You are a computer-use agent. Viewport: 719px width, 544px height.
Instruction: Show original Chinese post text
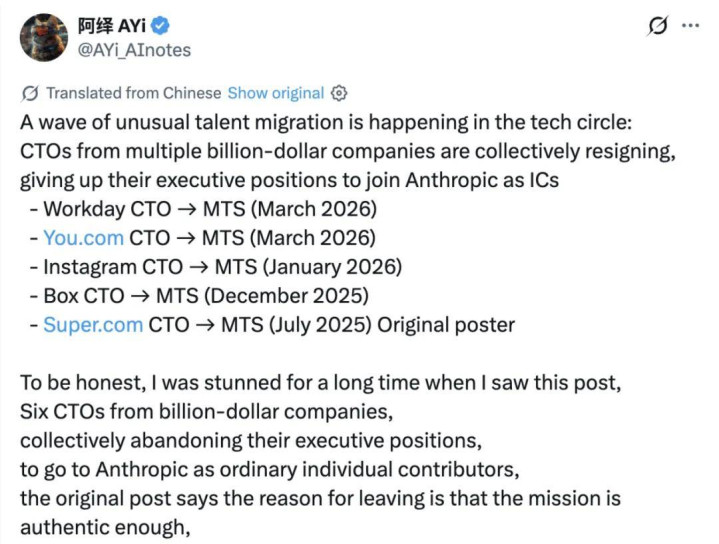click(x=276, y=93)
